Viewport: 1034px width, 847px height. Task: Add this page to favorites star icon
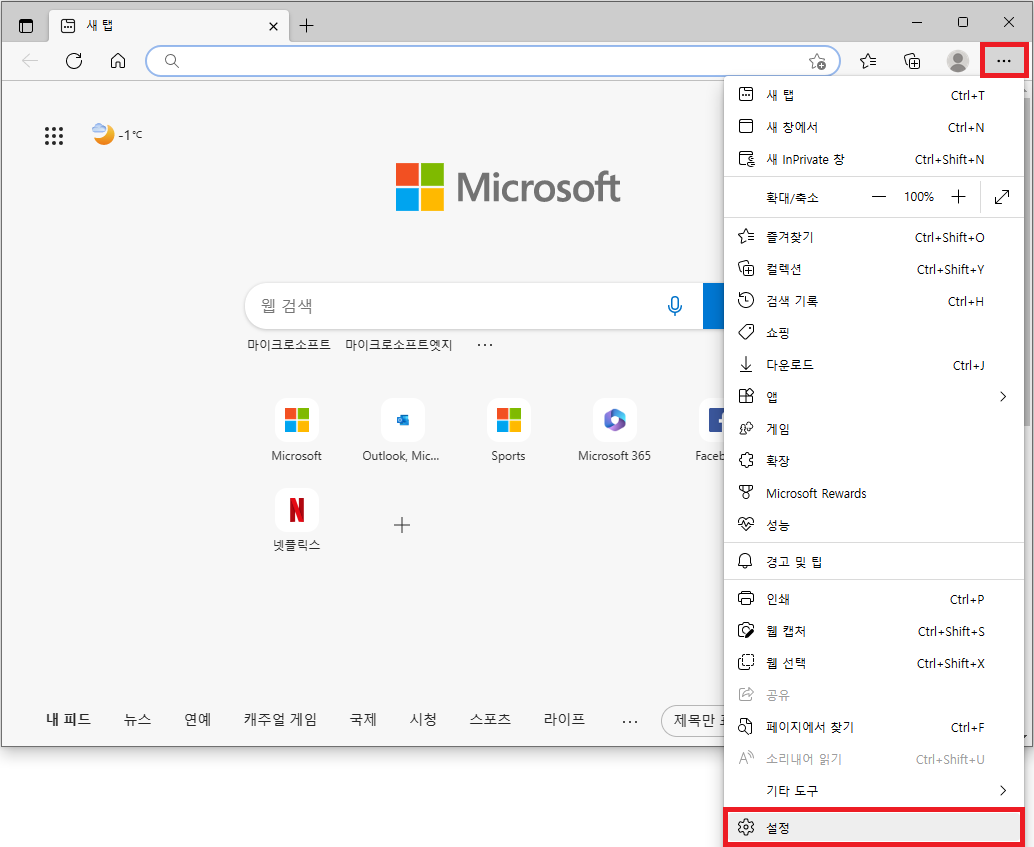(817, 61)
